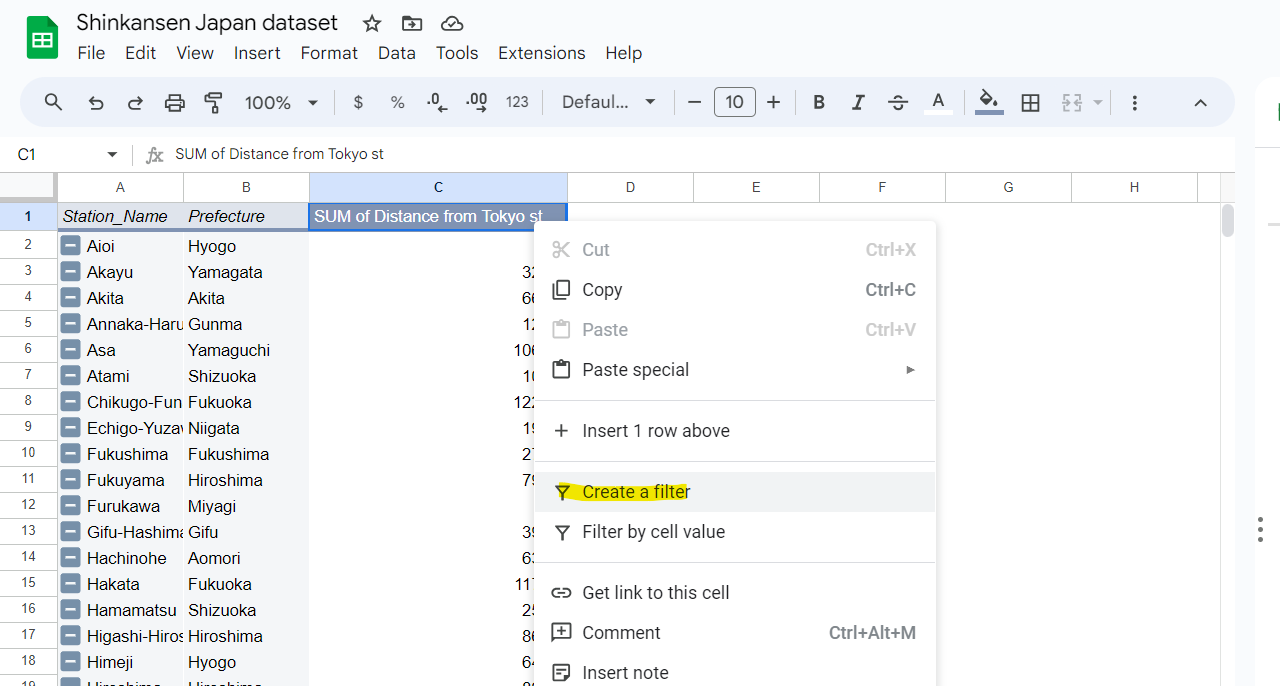Image resolution: width=1280 pixels, height=686 pixels.
Task: Click the print icon
Action: pos(175,102)
